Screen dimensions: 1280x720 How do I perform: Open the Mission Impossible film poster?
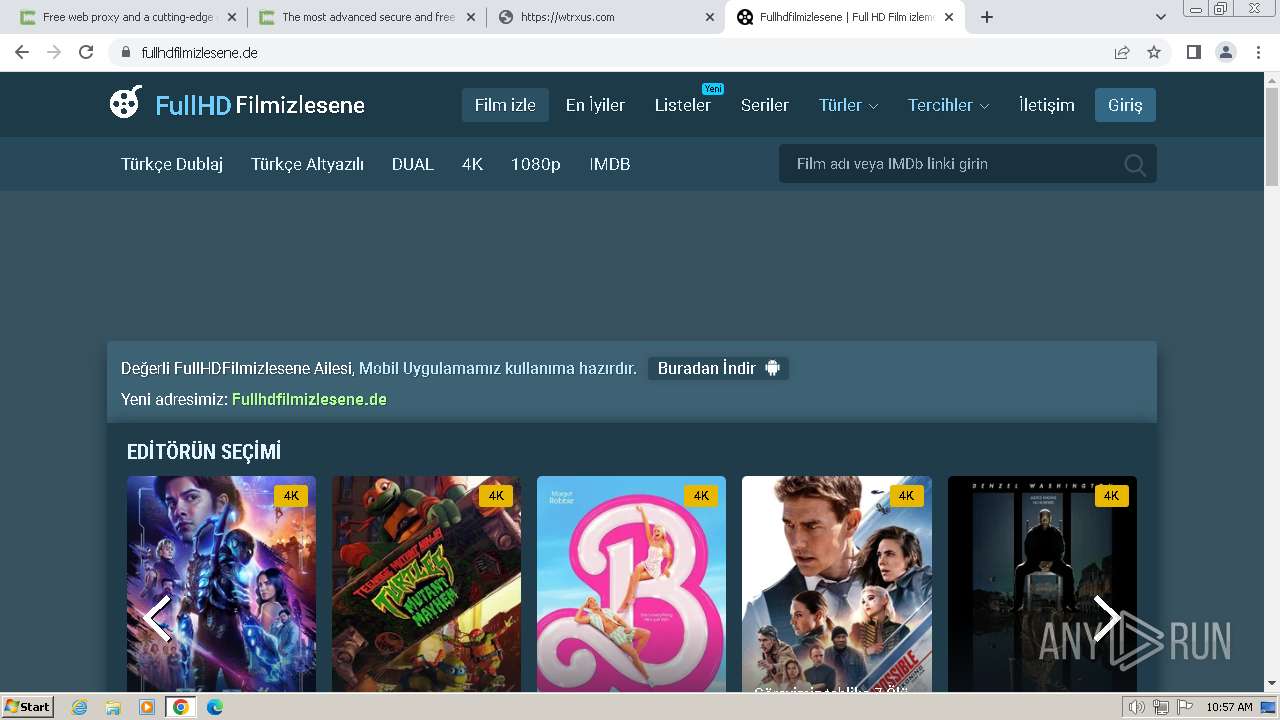[x=837, y=584]
